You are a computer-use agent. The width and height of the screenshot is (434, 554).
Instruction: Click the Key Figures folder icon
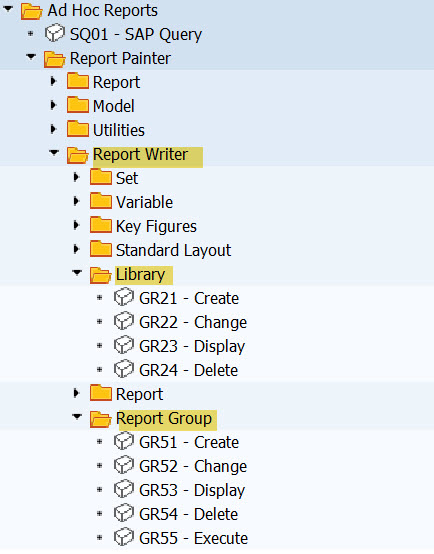101,225
